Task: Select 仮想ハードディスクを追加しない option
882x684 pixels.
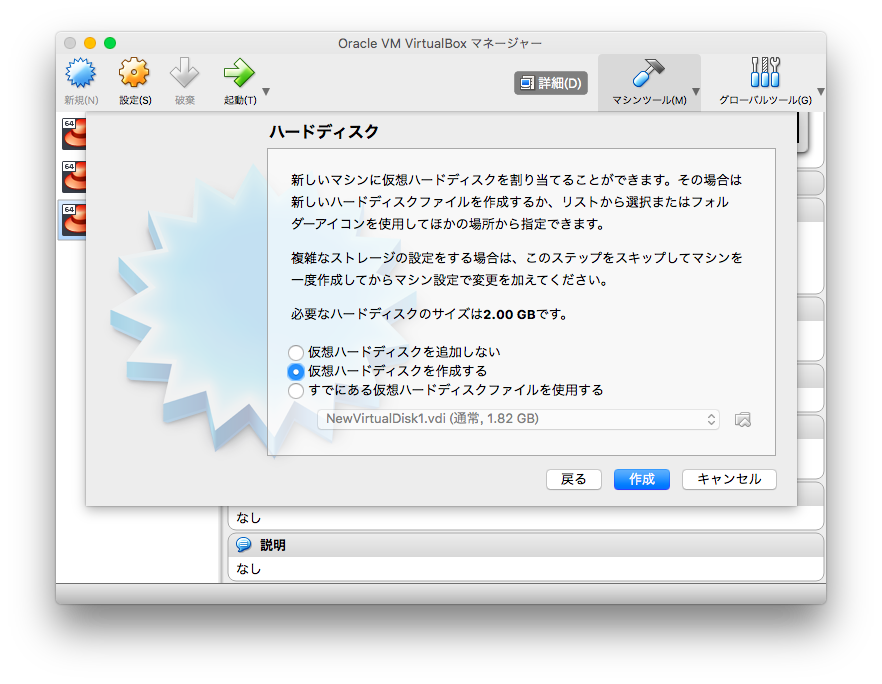Action: [296, 352]
